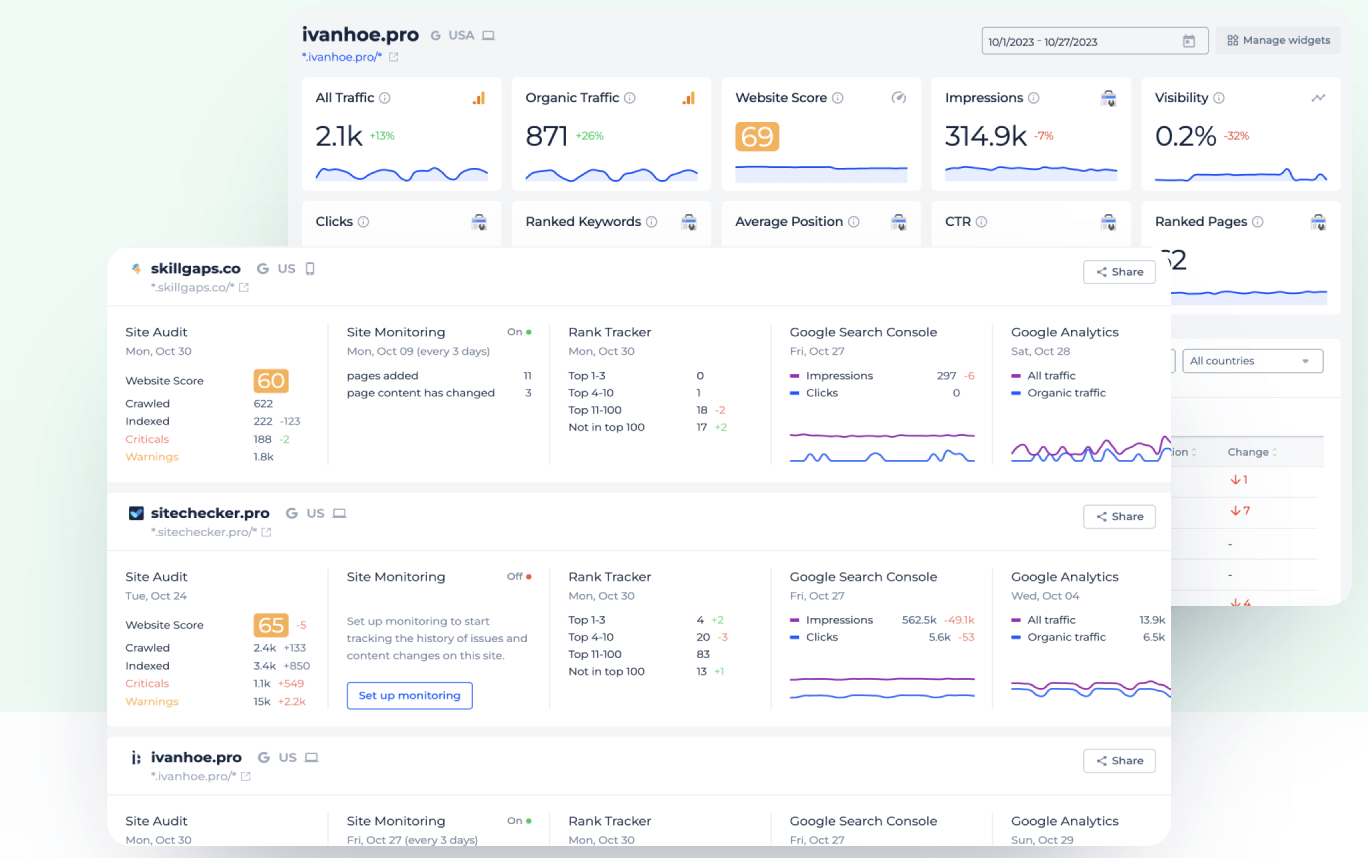The image size is (1368, 858).
Task: Click info icon beside CTR
Action: [x=981, y=222]
